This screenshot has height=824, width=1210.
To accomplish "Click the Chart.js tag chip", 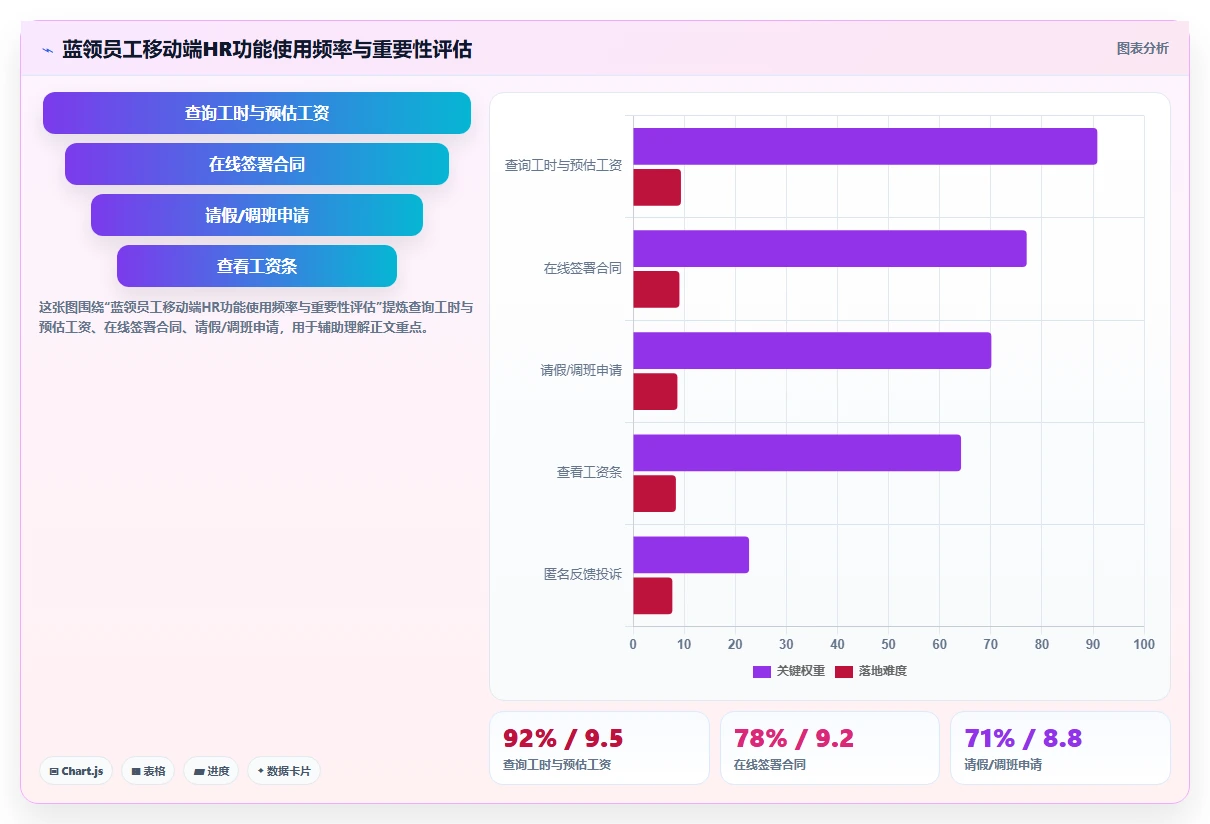I will (76, 771).
